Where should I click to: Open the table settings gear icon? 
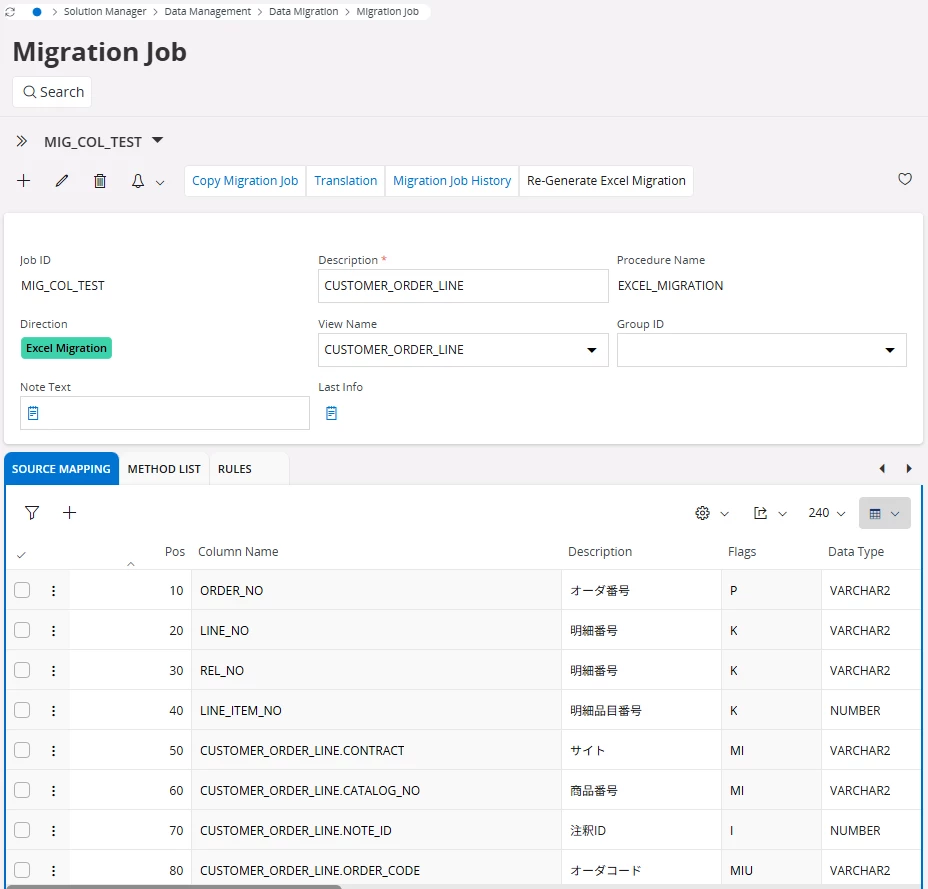point(702,513)
